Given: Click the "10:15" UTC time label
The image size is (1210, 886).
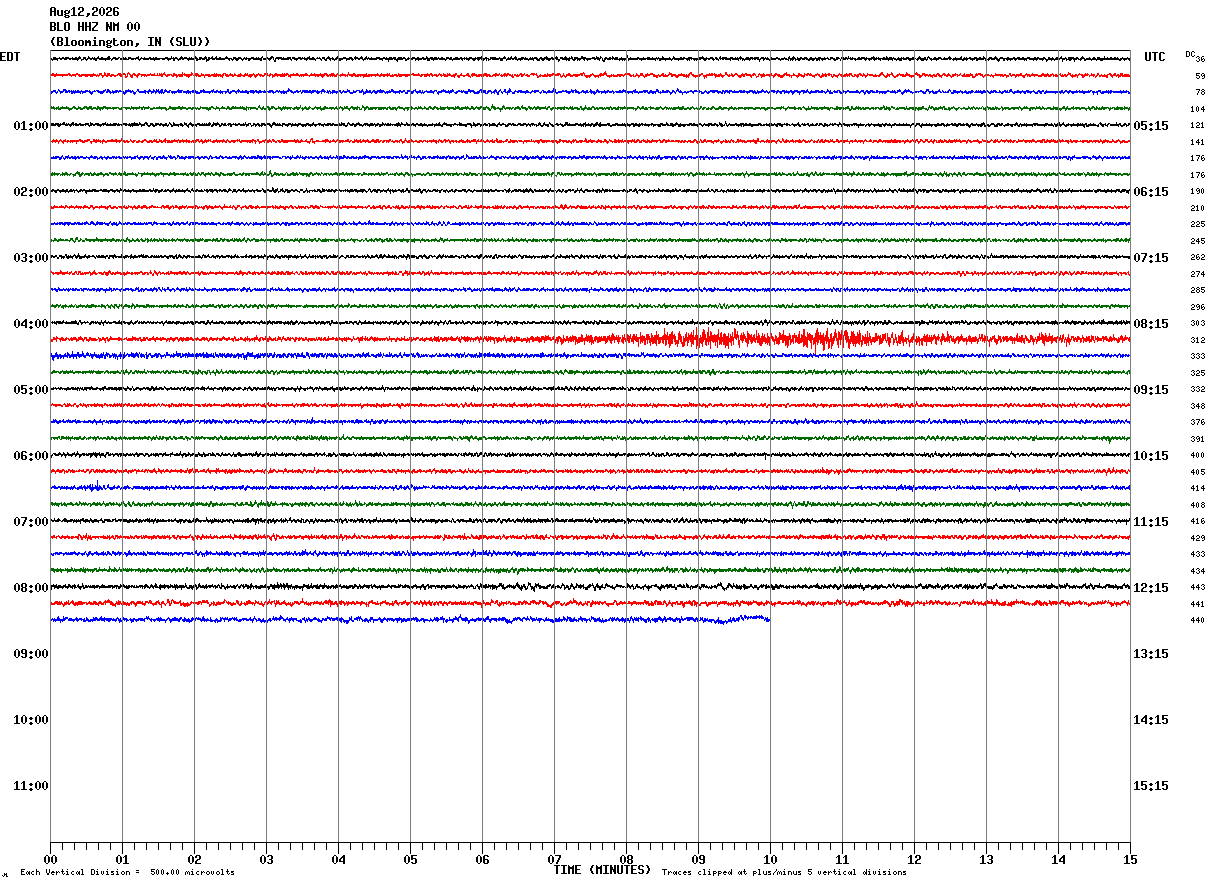Looking at the screenshot, I should click(1151, 456).
